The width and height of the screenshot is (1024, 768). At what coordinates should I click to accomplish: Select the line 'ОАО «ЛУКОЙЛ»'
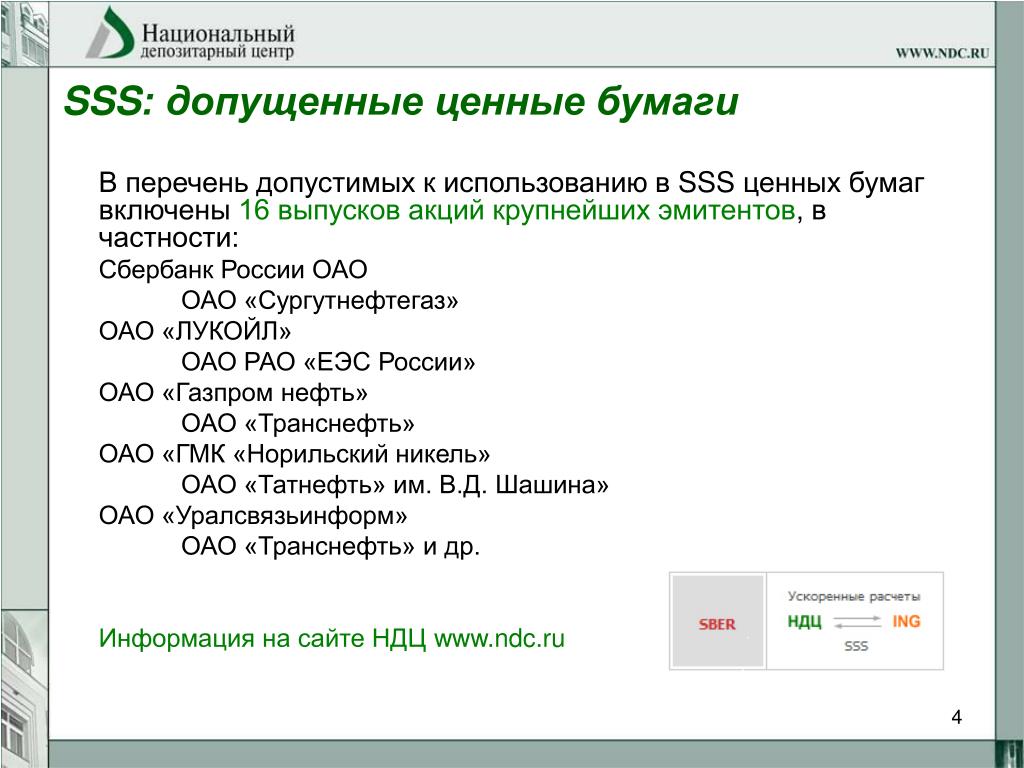click(x=195, y=331)
